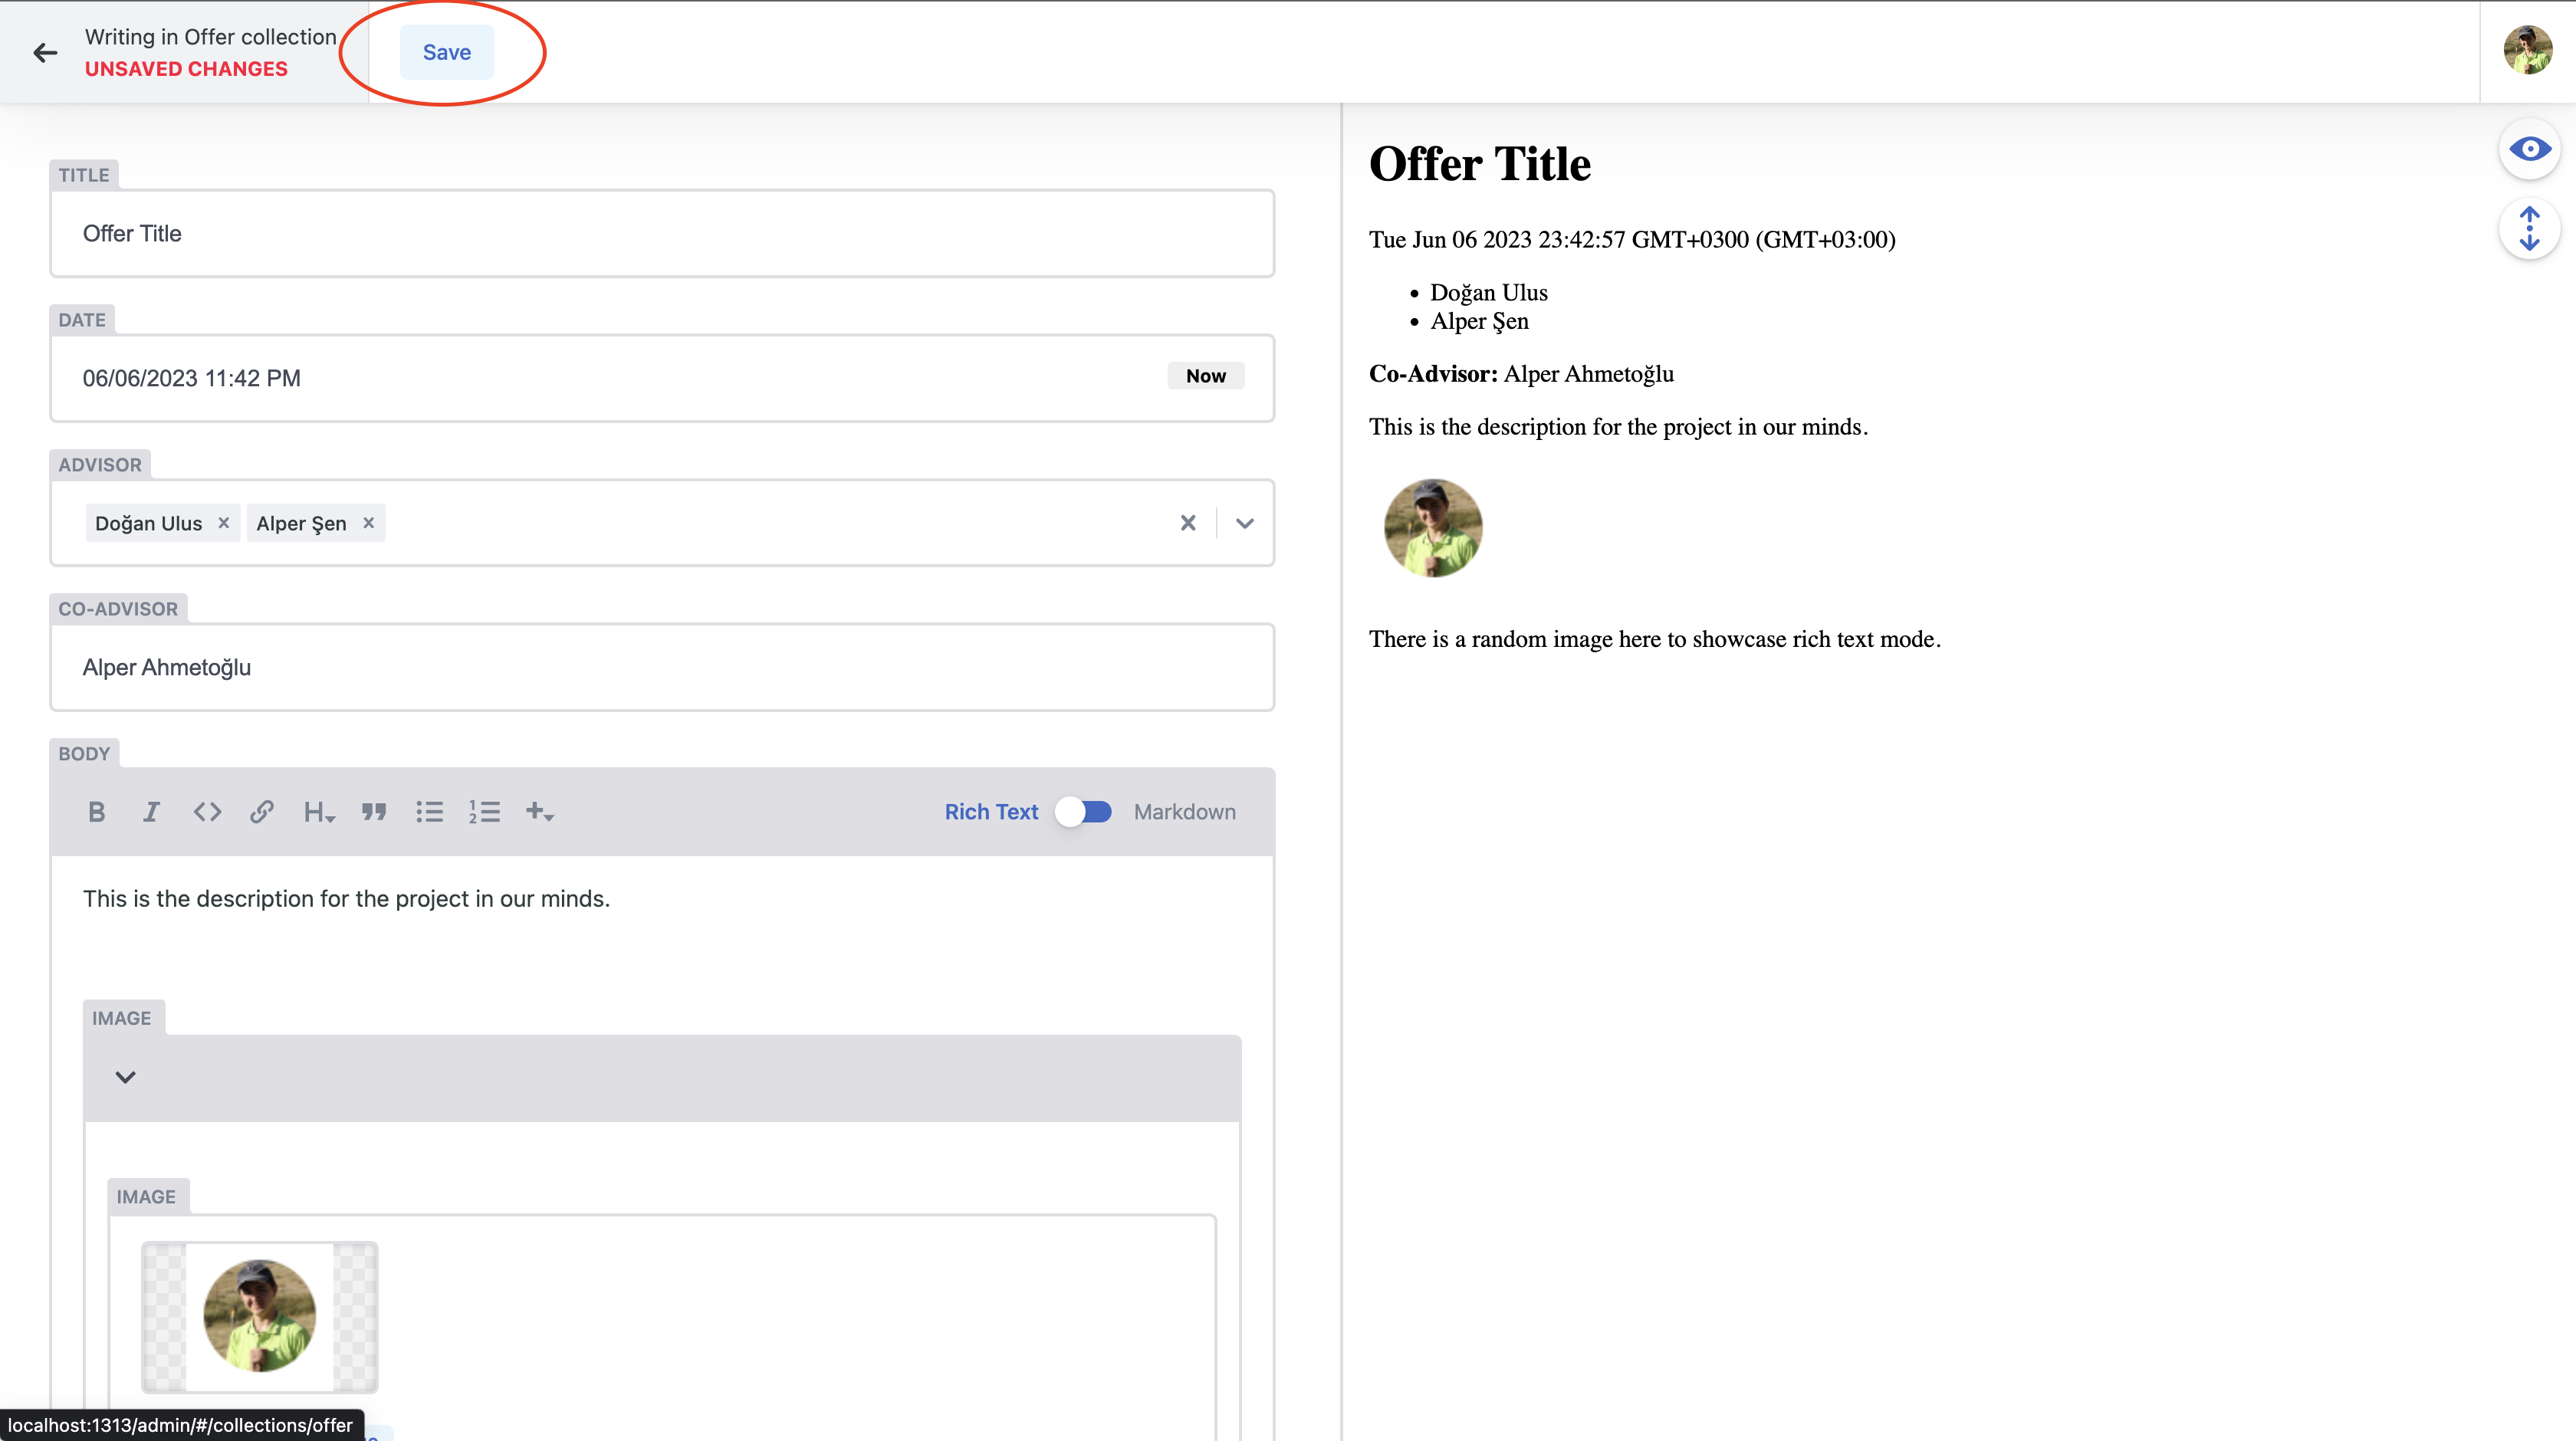Go back using the left arrow
The height and width of the screenshot is (1441, 2576).
point(45,52)
